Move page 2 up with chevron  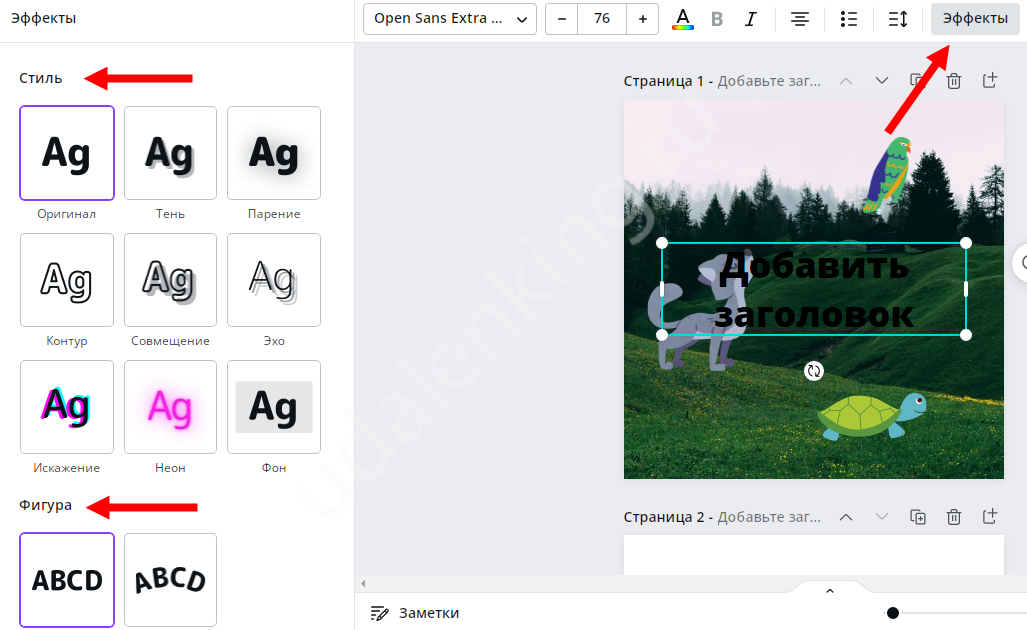(846, 517)
